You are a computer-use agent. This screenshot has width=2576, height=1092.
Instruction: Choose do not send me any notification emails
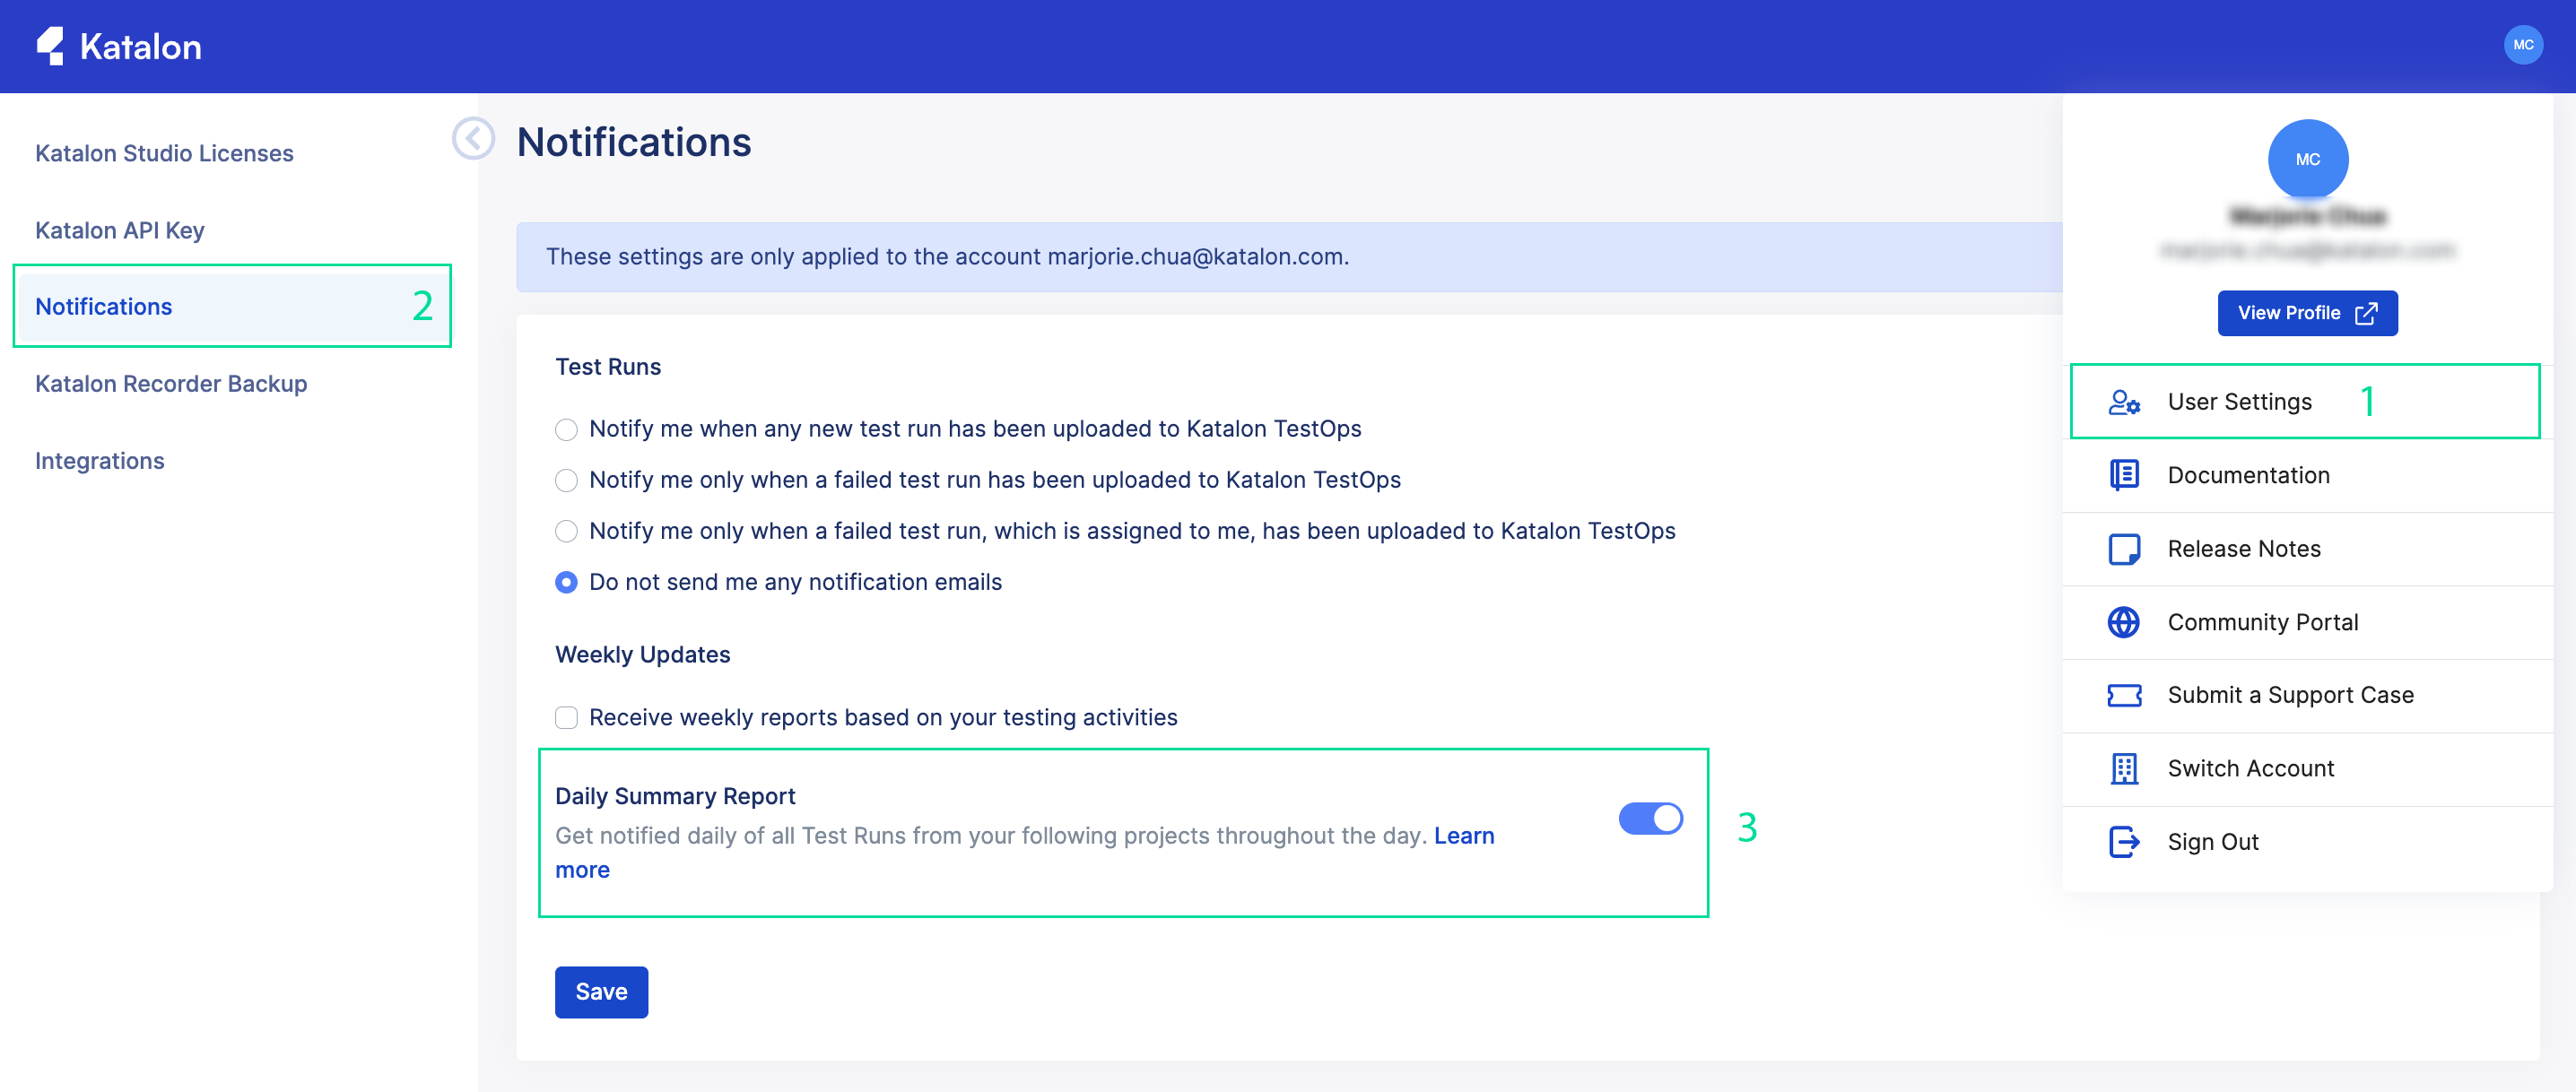click(x=567, y=581)
